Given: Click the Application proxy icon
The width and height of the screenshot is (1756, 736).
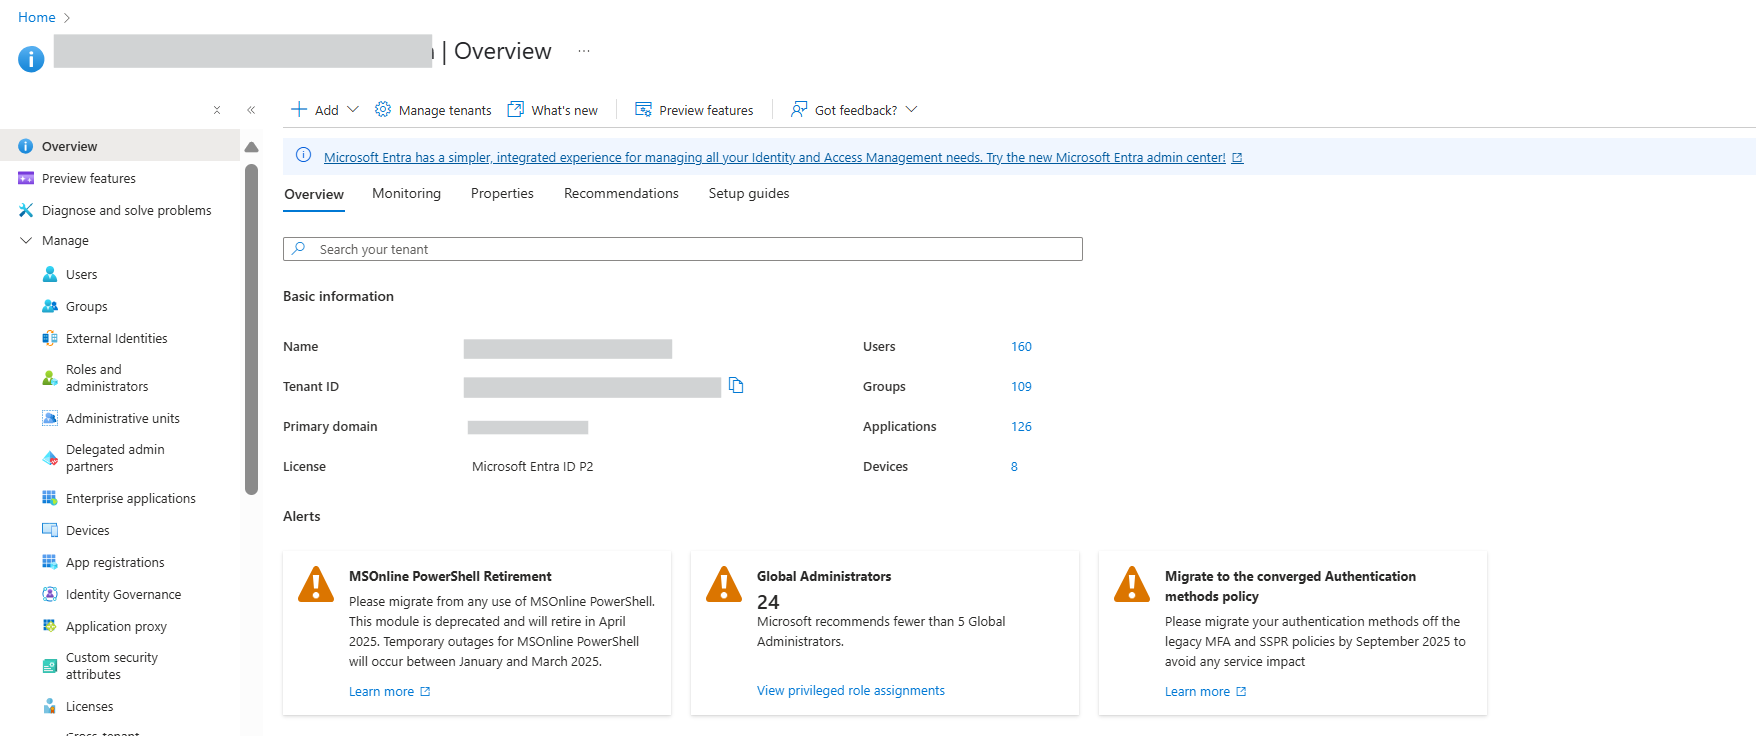Looking at the screenshot, I should point(50,626).
